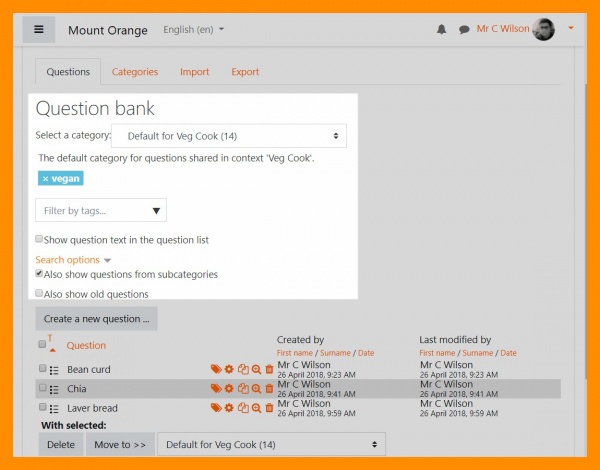The width and height of the screenshot is (600, 470).
Task: Expand the English (en) language menu
Action: pos(193,30)
